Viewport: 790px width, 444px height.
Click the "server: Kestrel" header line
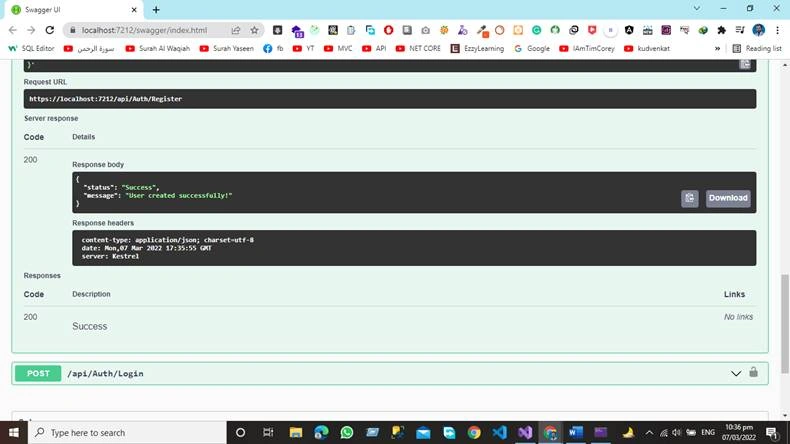110,256
